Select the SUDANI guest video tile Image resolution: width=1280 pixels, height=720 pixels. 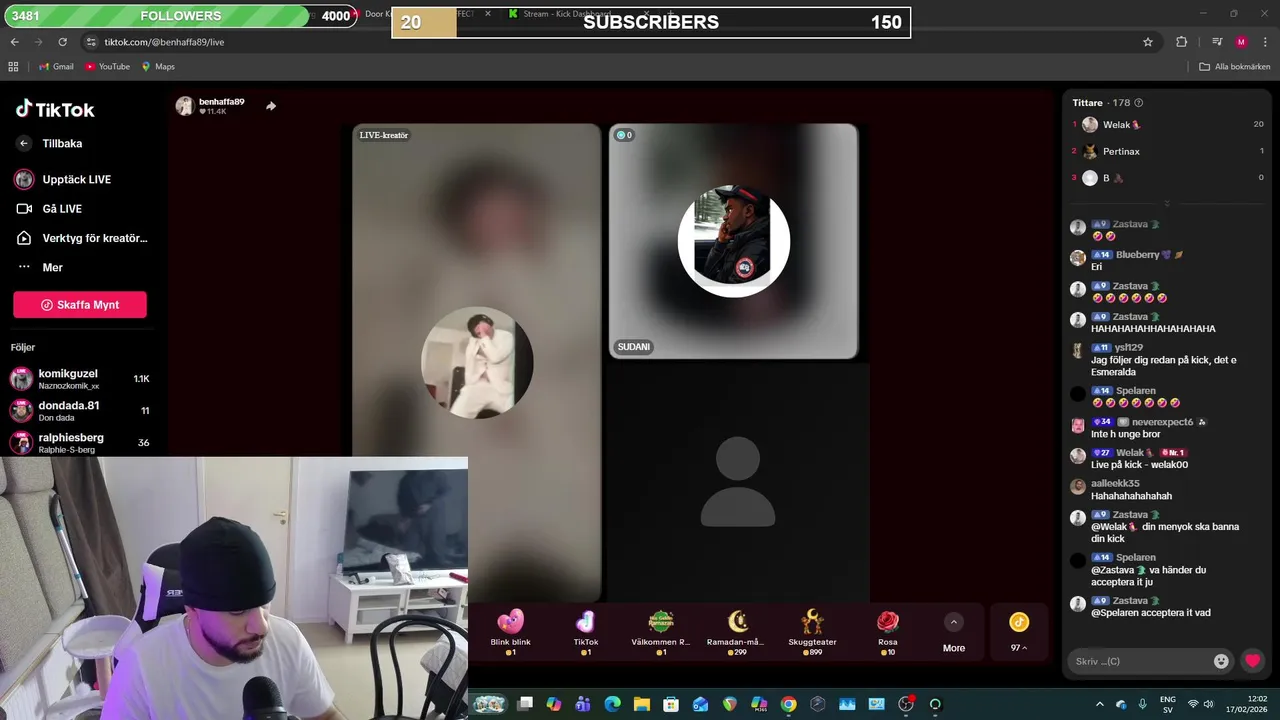pos(733,241)
